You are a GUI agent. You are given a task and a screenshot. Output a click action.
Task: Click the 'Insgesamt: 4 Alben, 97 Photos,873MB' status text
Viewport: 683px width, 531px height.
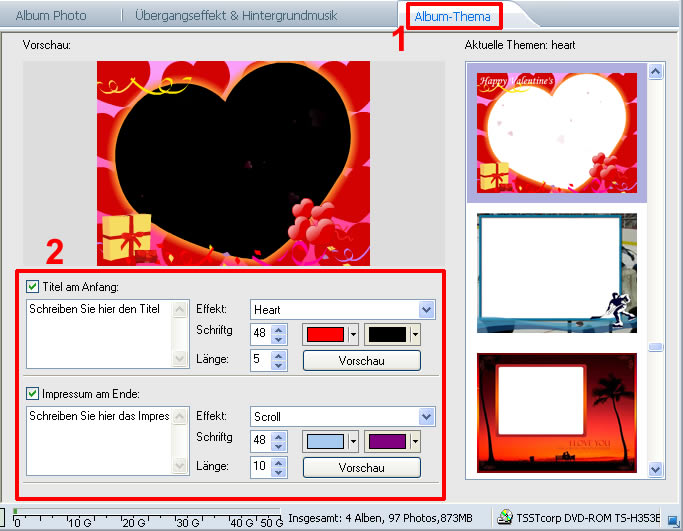point(380,518)
